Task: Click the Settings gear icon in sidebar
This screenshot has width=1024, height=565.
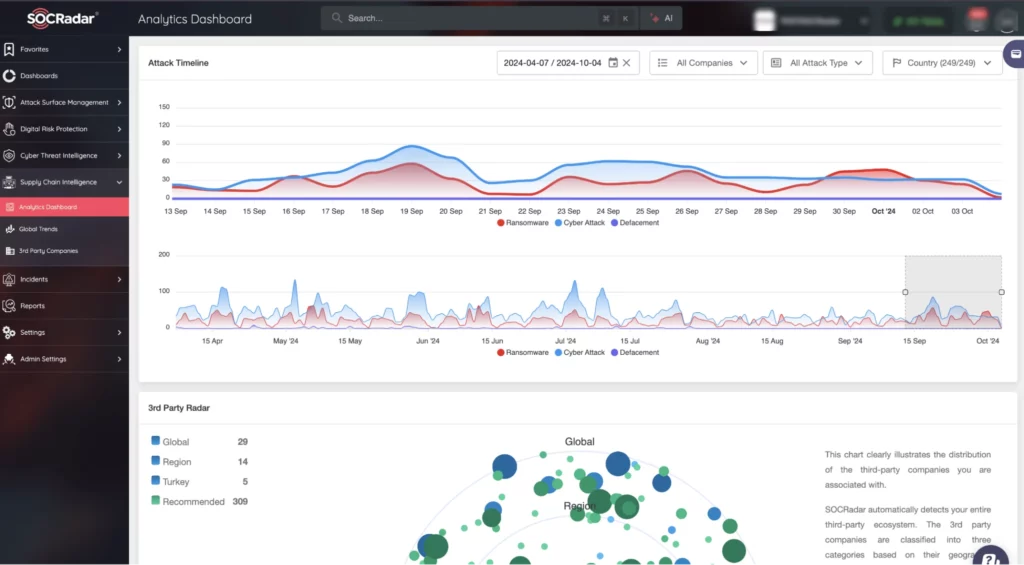Action: pyautogui.click(x=9, y=332)
